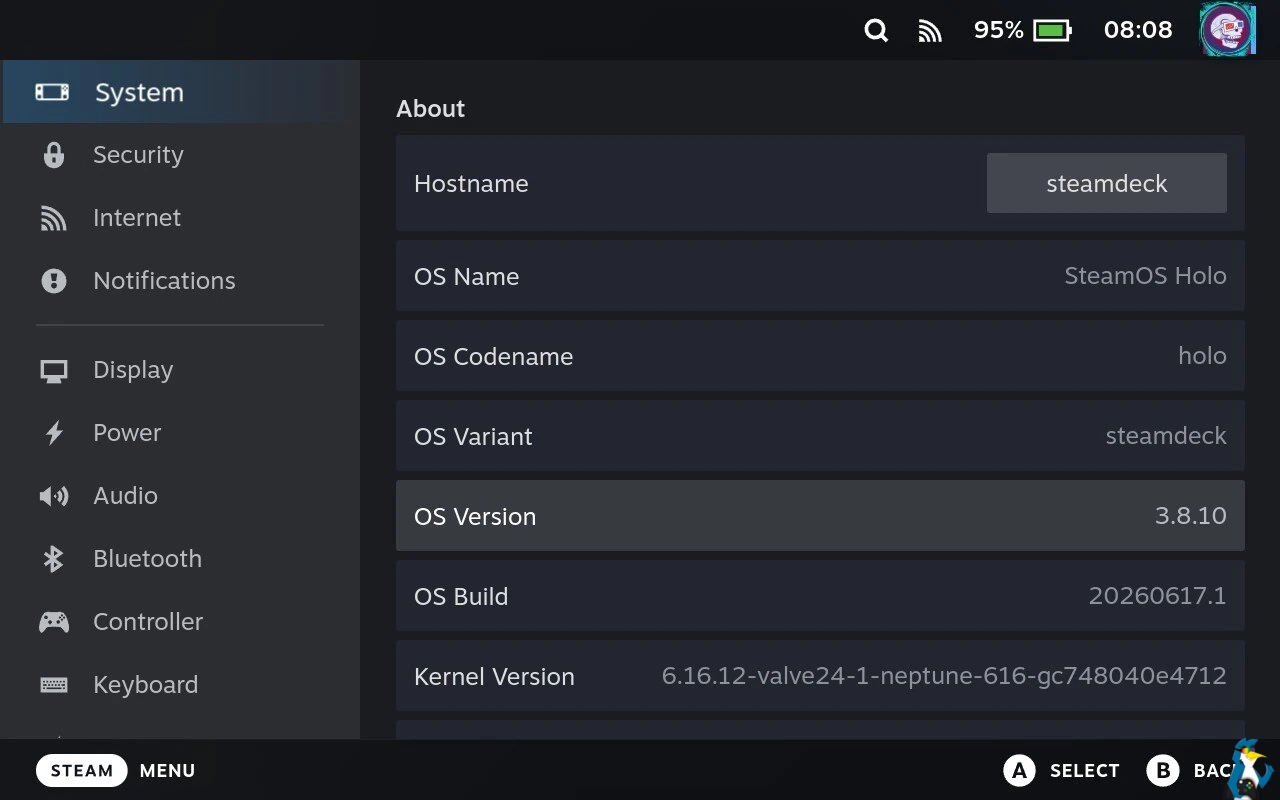Click the 95% battery percentage
This screenshot has height=800, width=1280.
click(x=999, y=30)
